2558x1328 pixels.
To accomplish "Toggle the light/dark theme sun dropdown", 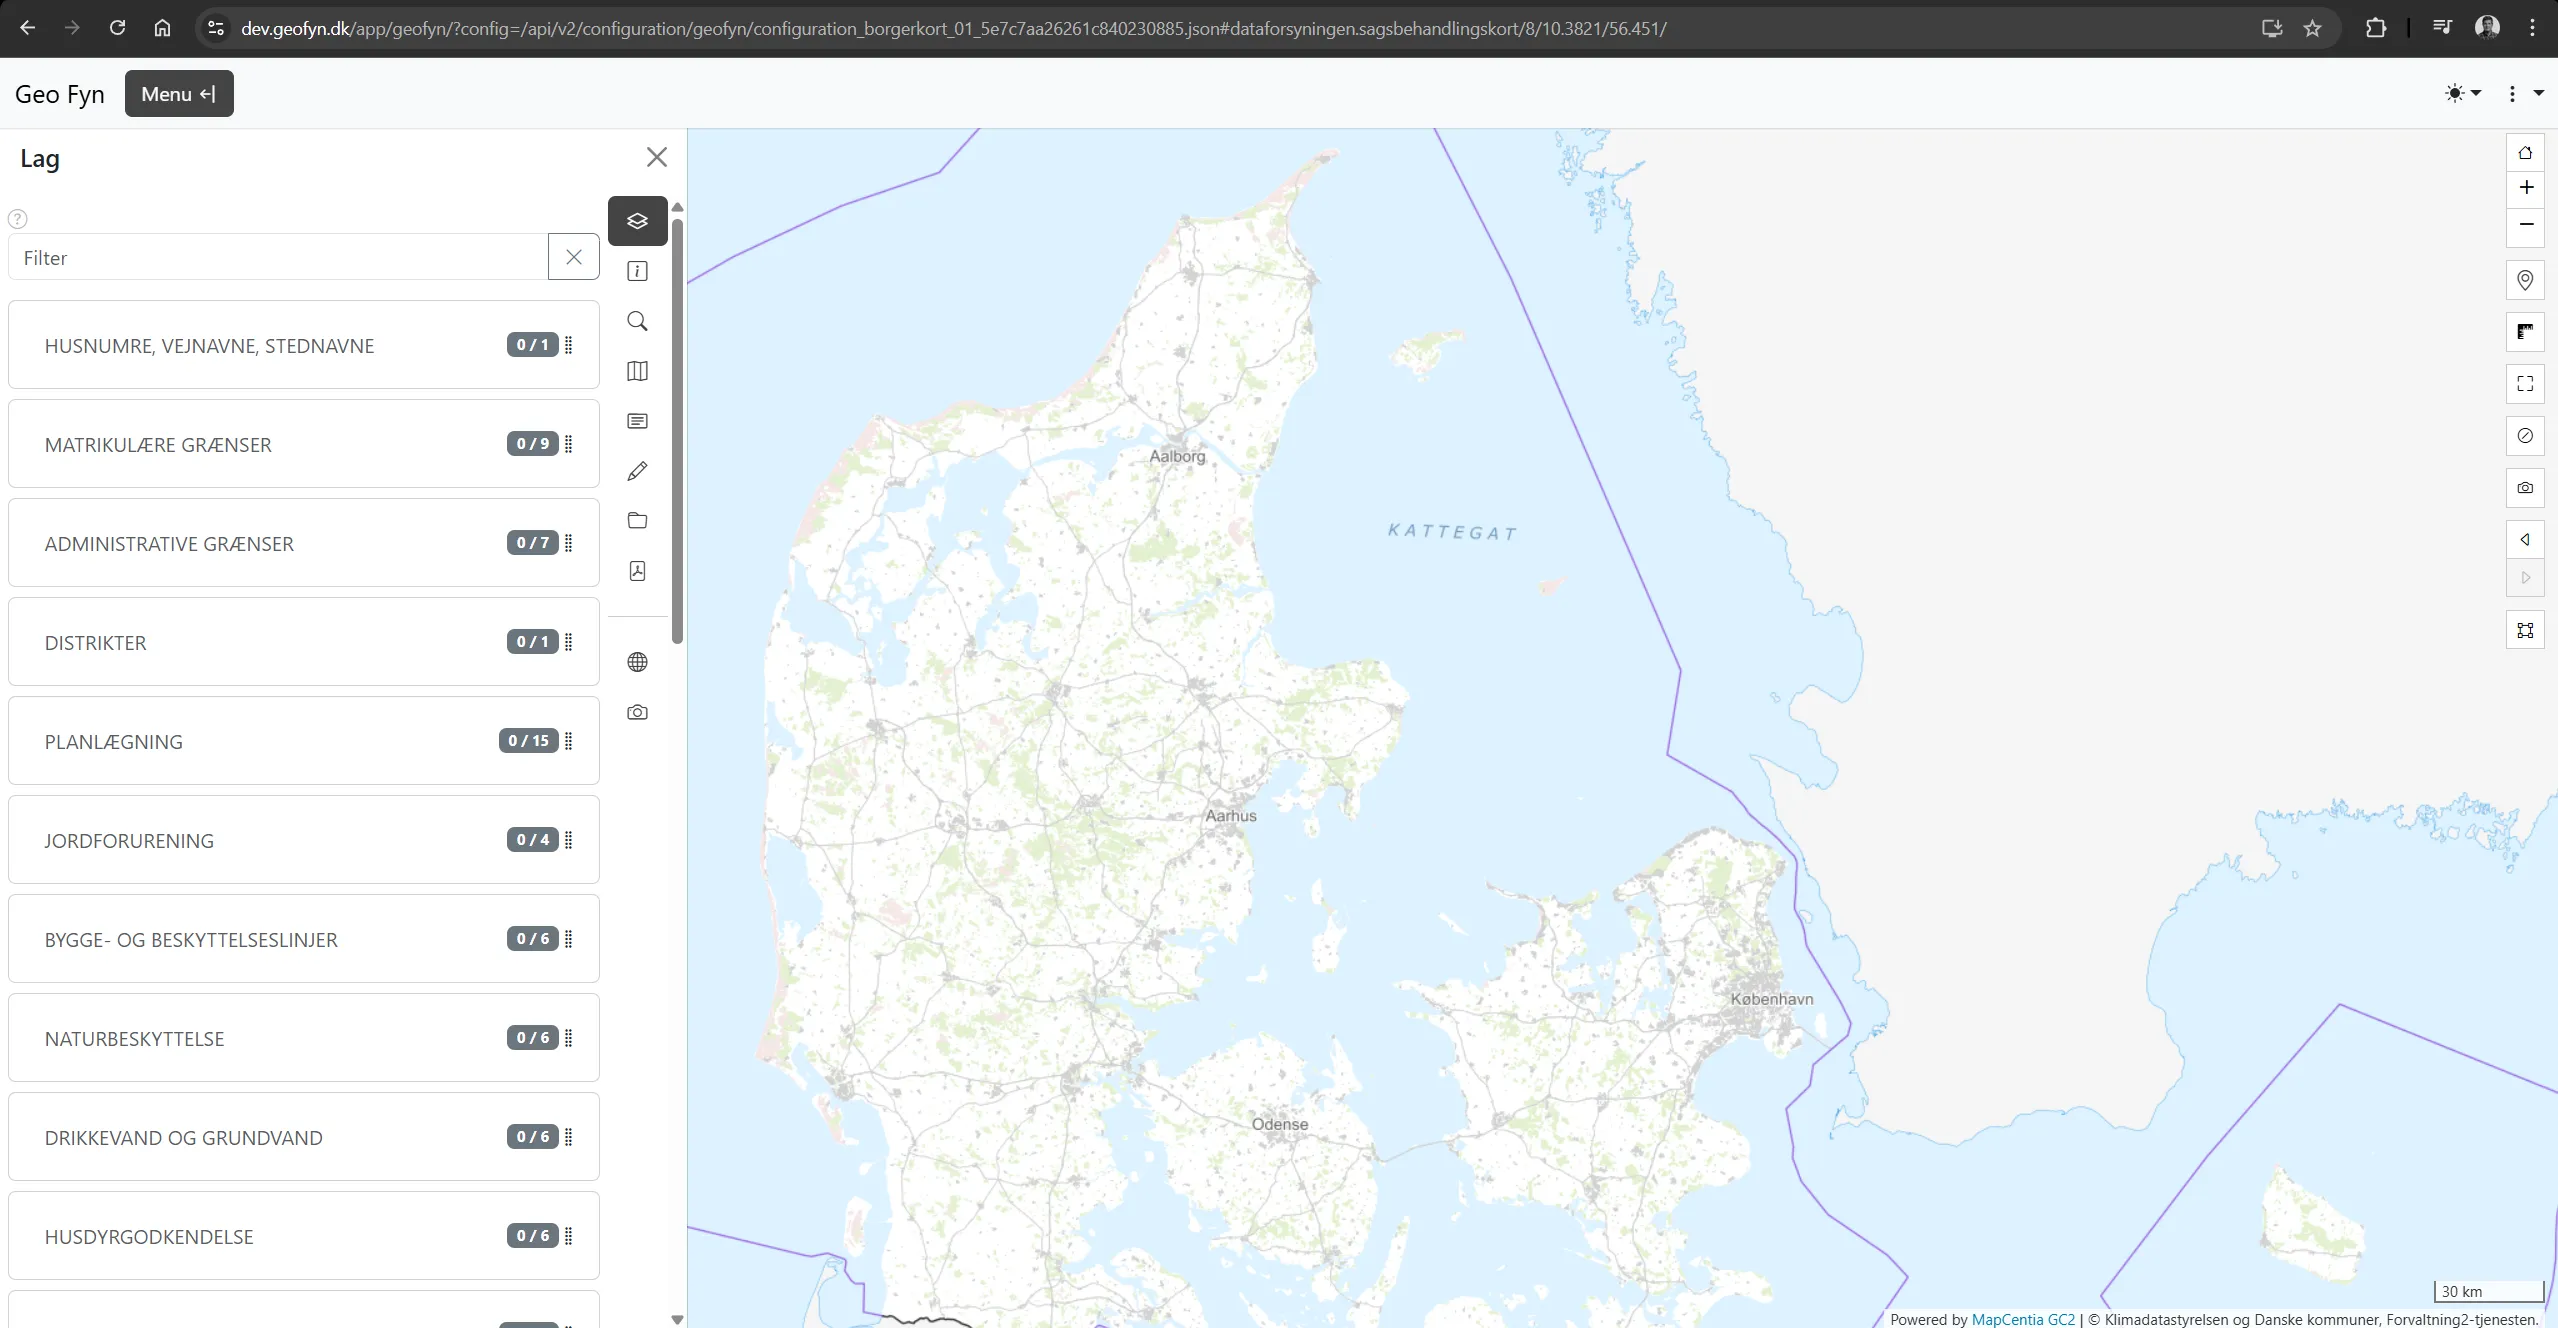I will [2462, 93].
